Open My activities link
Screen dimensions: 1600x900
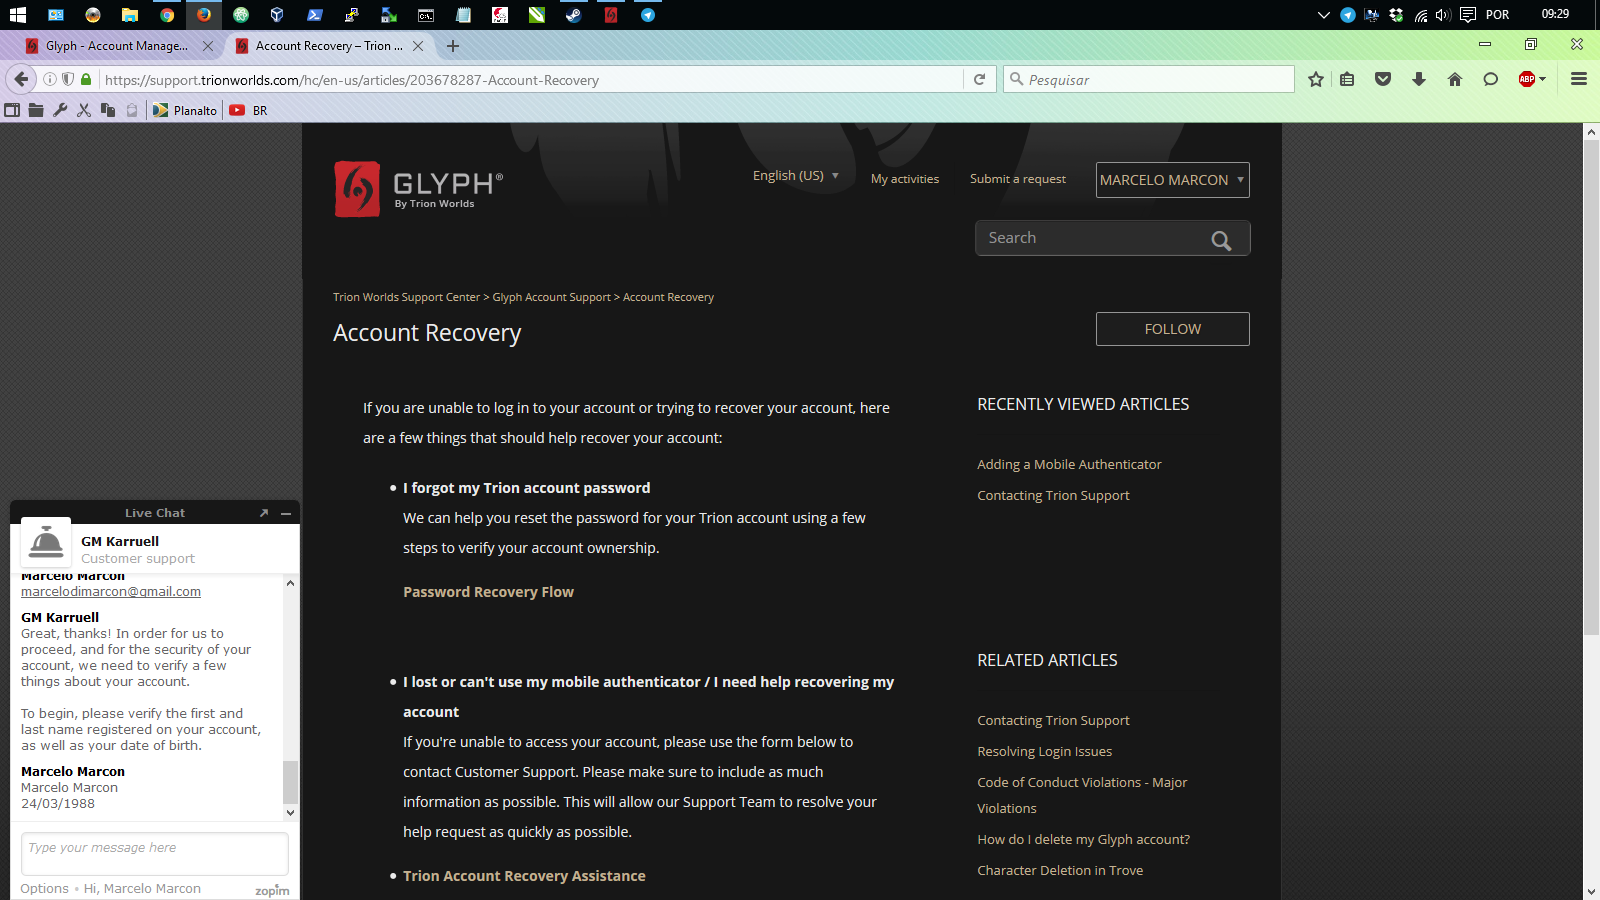905,179
